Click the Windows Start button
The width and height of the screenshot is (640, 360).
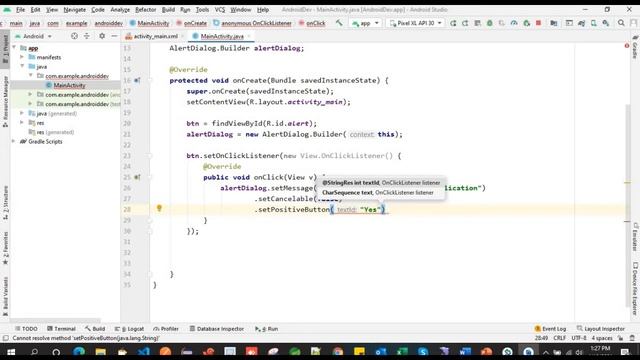[11, 351]
